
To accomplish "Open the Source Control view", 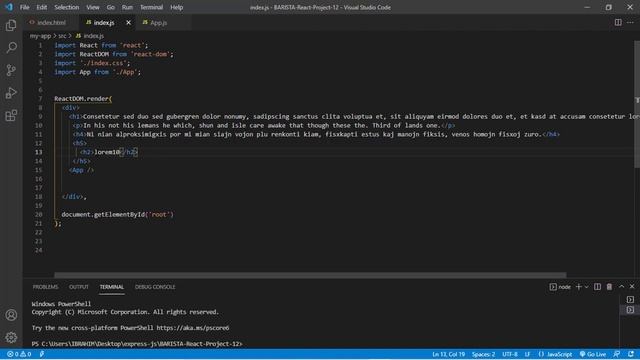I will tap(11, 70).
